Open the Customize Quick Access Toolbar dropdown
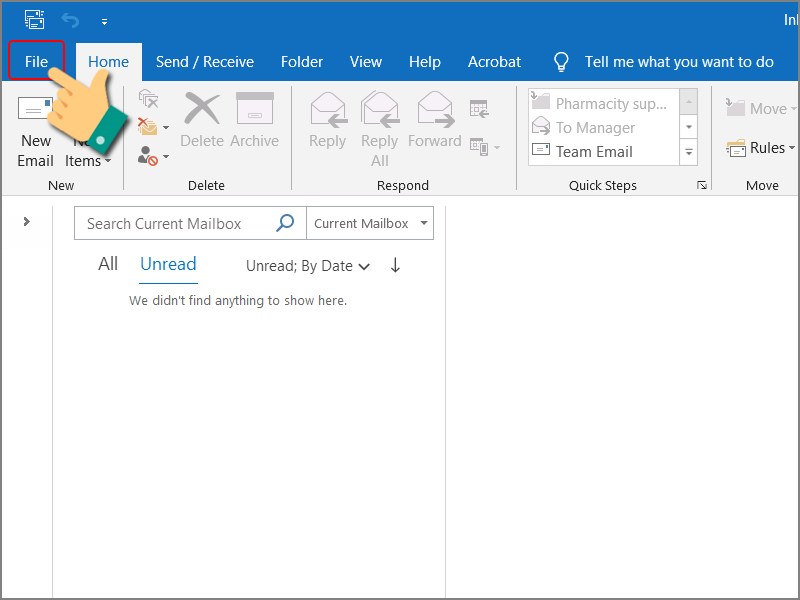Screen dimensions: 800x600 point(104,21)
